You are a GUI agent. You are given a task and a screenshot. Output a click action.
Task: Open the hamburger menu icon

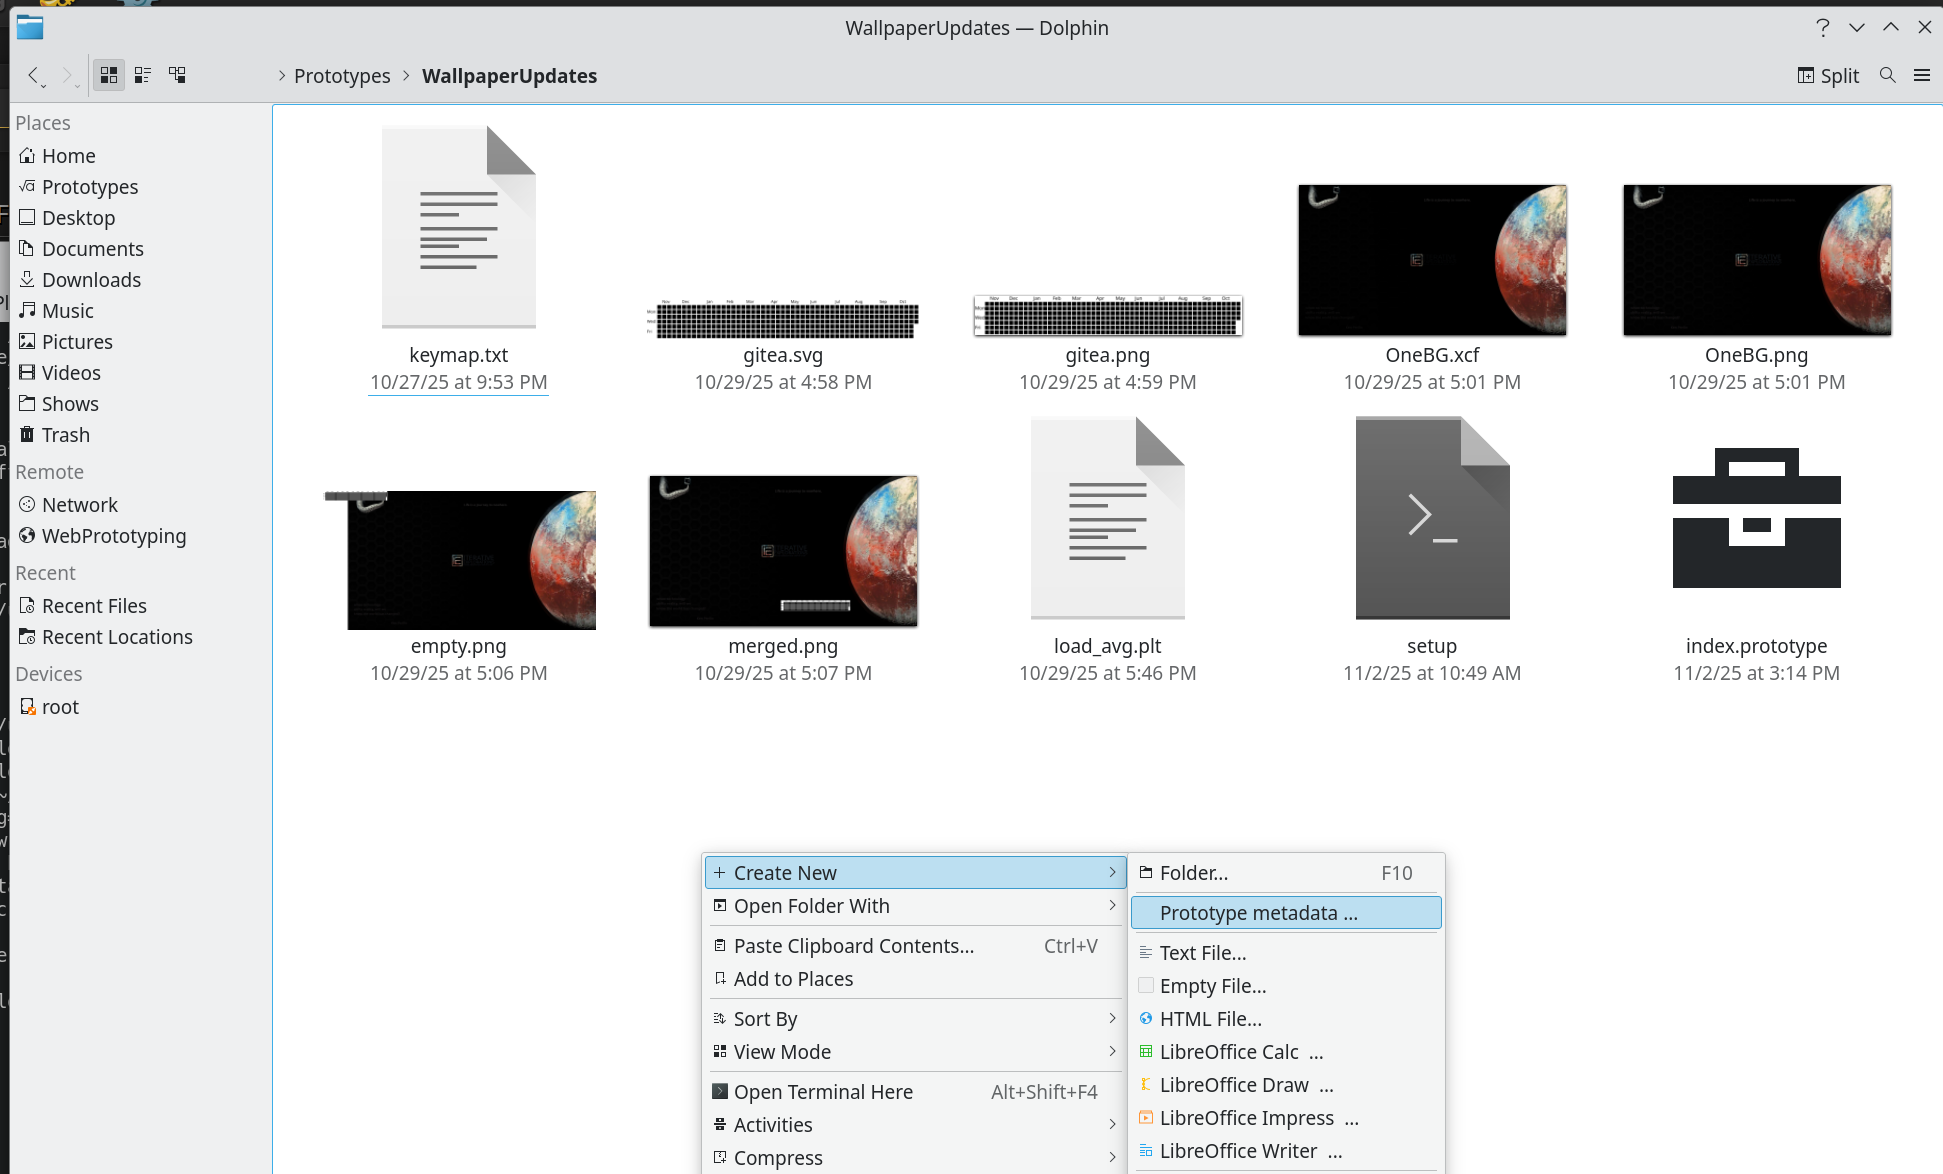pyautogui.click(x=1921, y=75)
